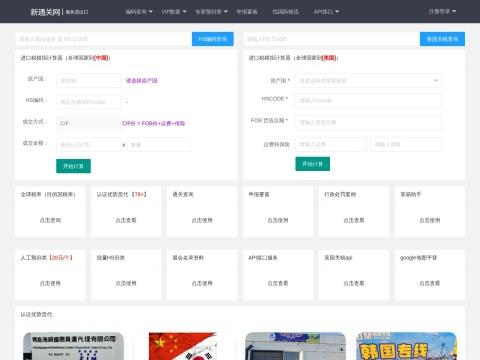The height and width of the screenshot is (360, 480).
Task: Click 点击查看 on the google地图平替 card
Action: click(x=430, y=283)
